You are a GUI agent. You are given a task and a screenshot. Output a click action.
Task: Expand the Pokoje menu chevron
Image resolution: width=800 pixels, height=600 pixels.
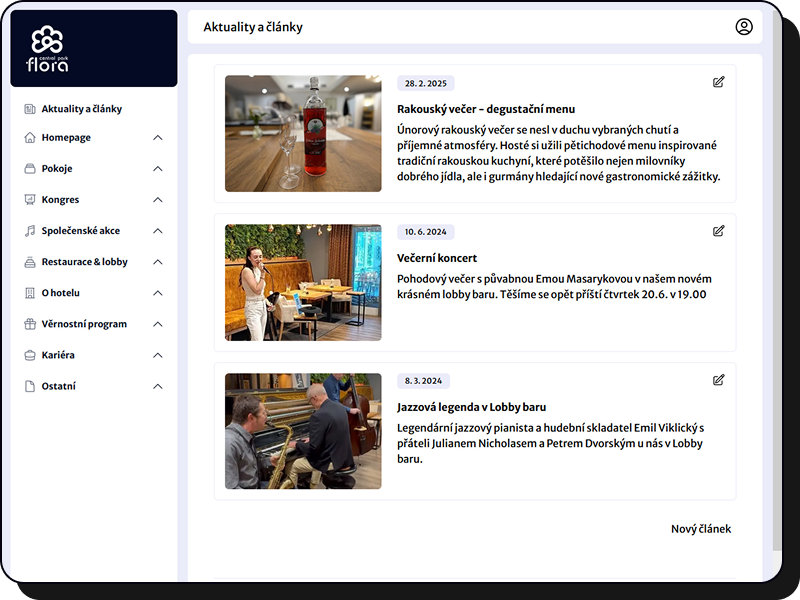[x=157, y=169]
